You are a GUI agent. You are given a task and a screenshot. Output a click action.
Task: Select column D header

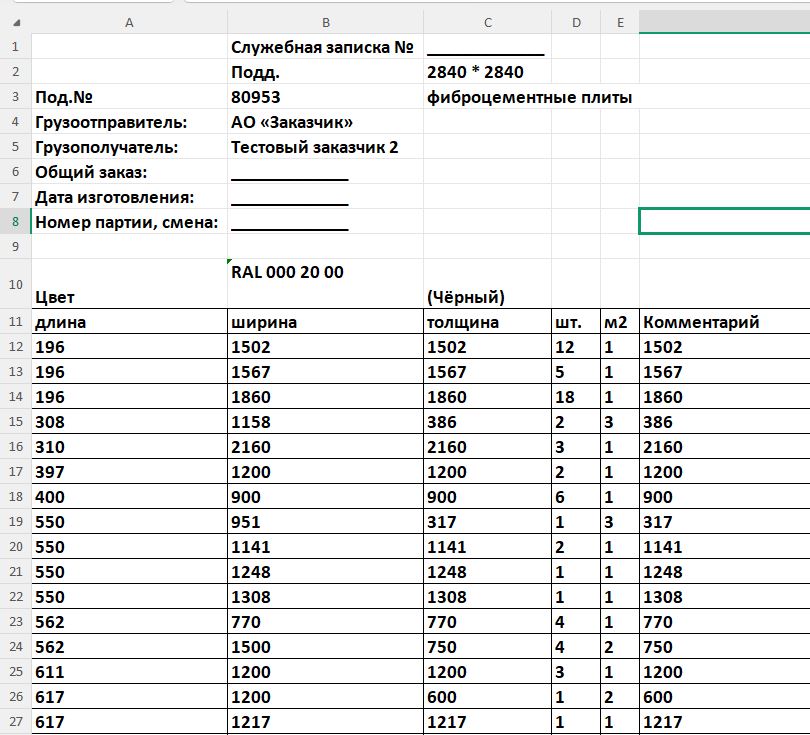click(576, 23)
